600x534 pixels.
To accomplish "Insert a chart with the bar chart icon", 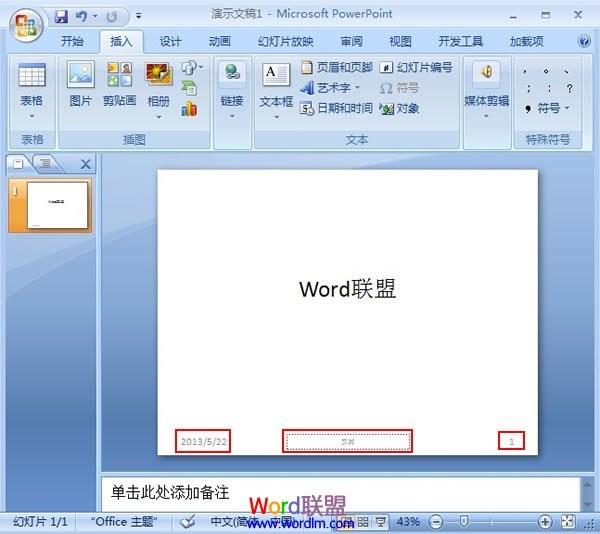I will click(189, 109).
